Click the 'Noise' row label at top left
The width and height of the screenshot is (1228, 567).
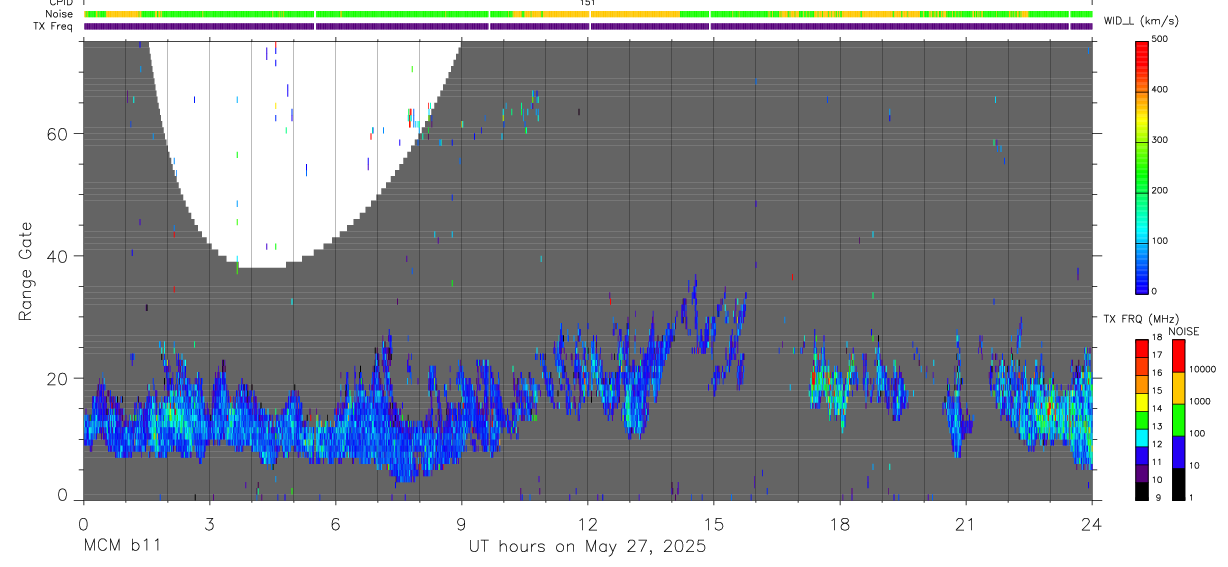60,14
